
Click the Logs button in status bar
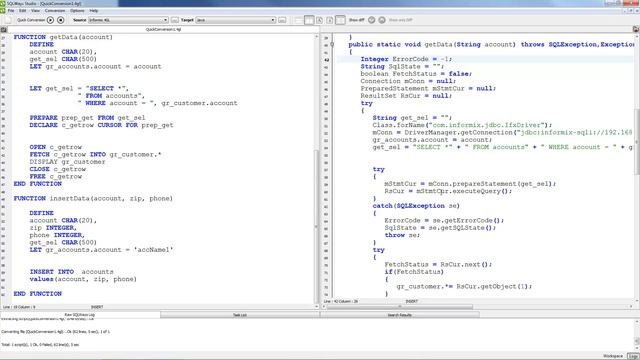(633, 356)
